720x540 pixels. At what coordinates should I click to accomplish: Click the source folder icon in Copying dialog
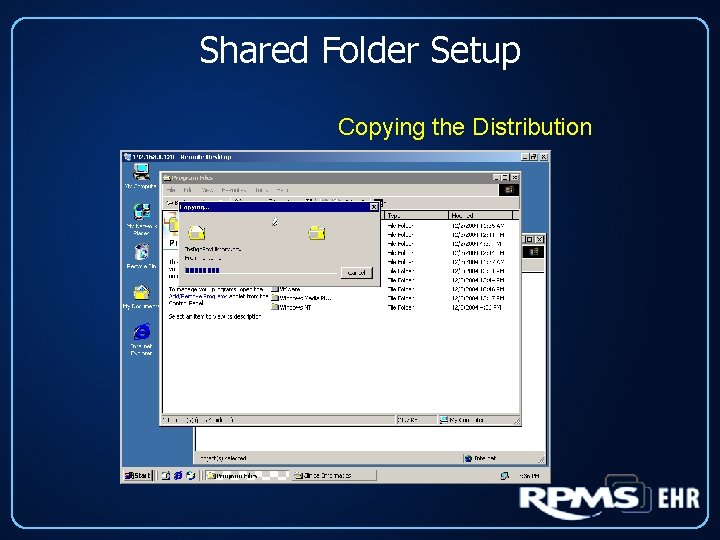pyautogui.click(x=197, y=232)
